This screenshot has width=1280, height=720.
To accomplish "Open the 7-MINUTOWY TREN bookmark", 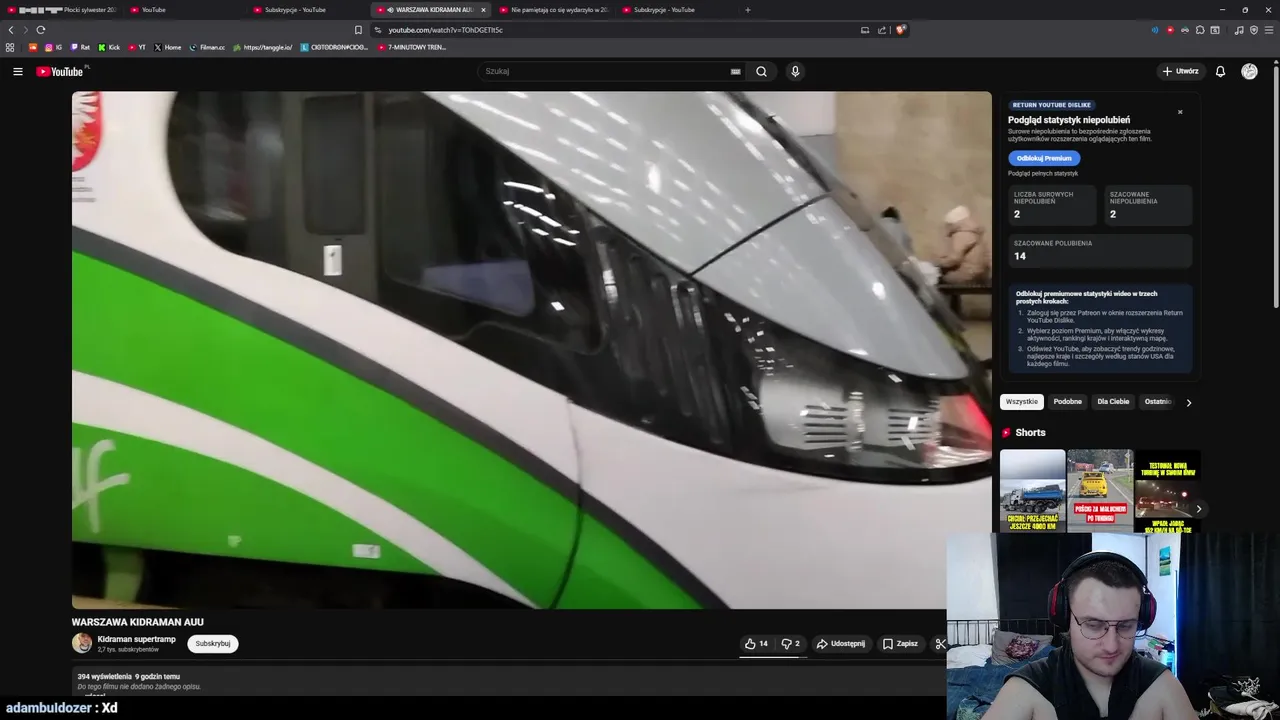I will (412, 47).
